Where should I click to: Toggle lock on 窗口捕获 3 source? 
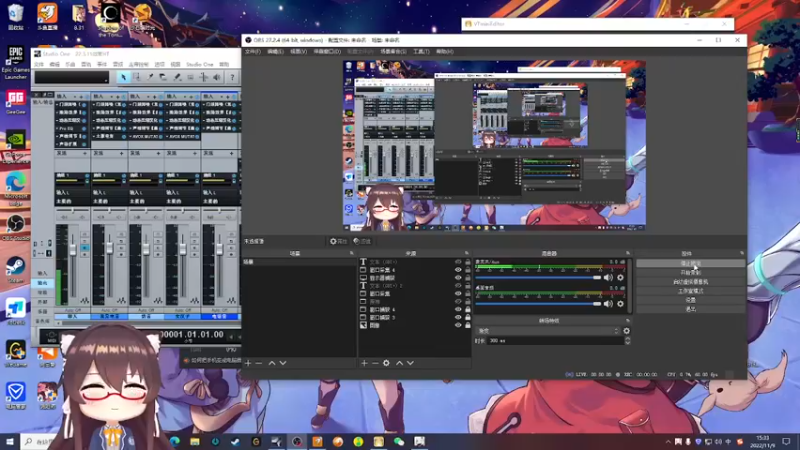point(467,317)
